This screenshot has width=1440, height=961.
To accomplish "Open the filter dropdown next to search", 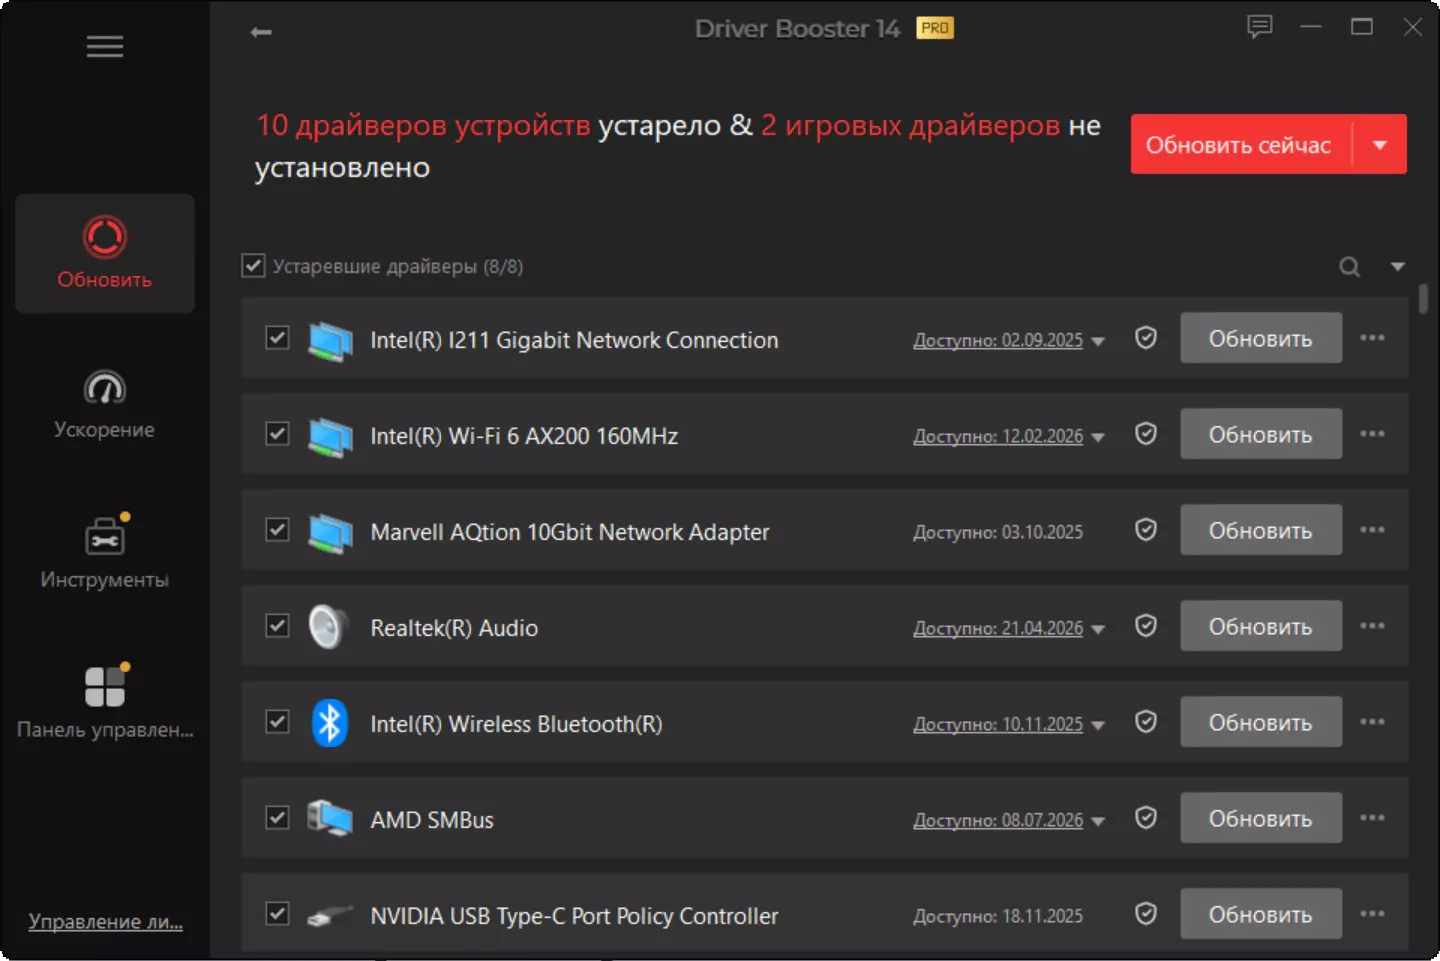I will click(x=1397, y=267).
